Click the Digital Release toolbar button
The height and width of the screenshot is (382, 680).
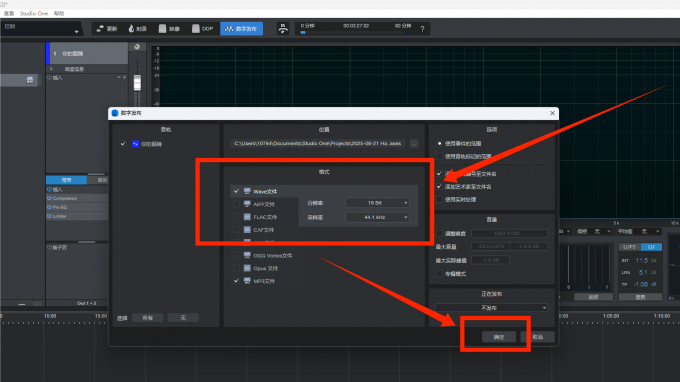241,29
